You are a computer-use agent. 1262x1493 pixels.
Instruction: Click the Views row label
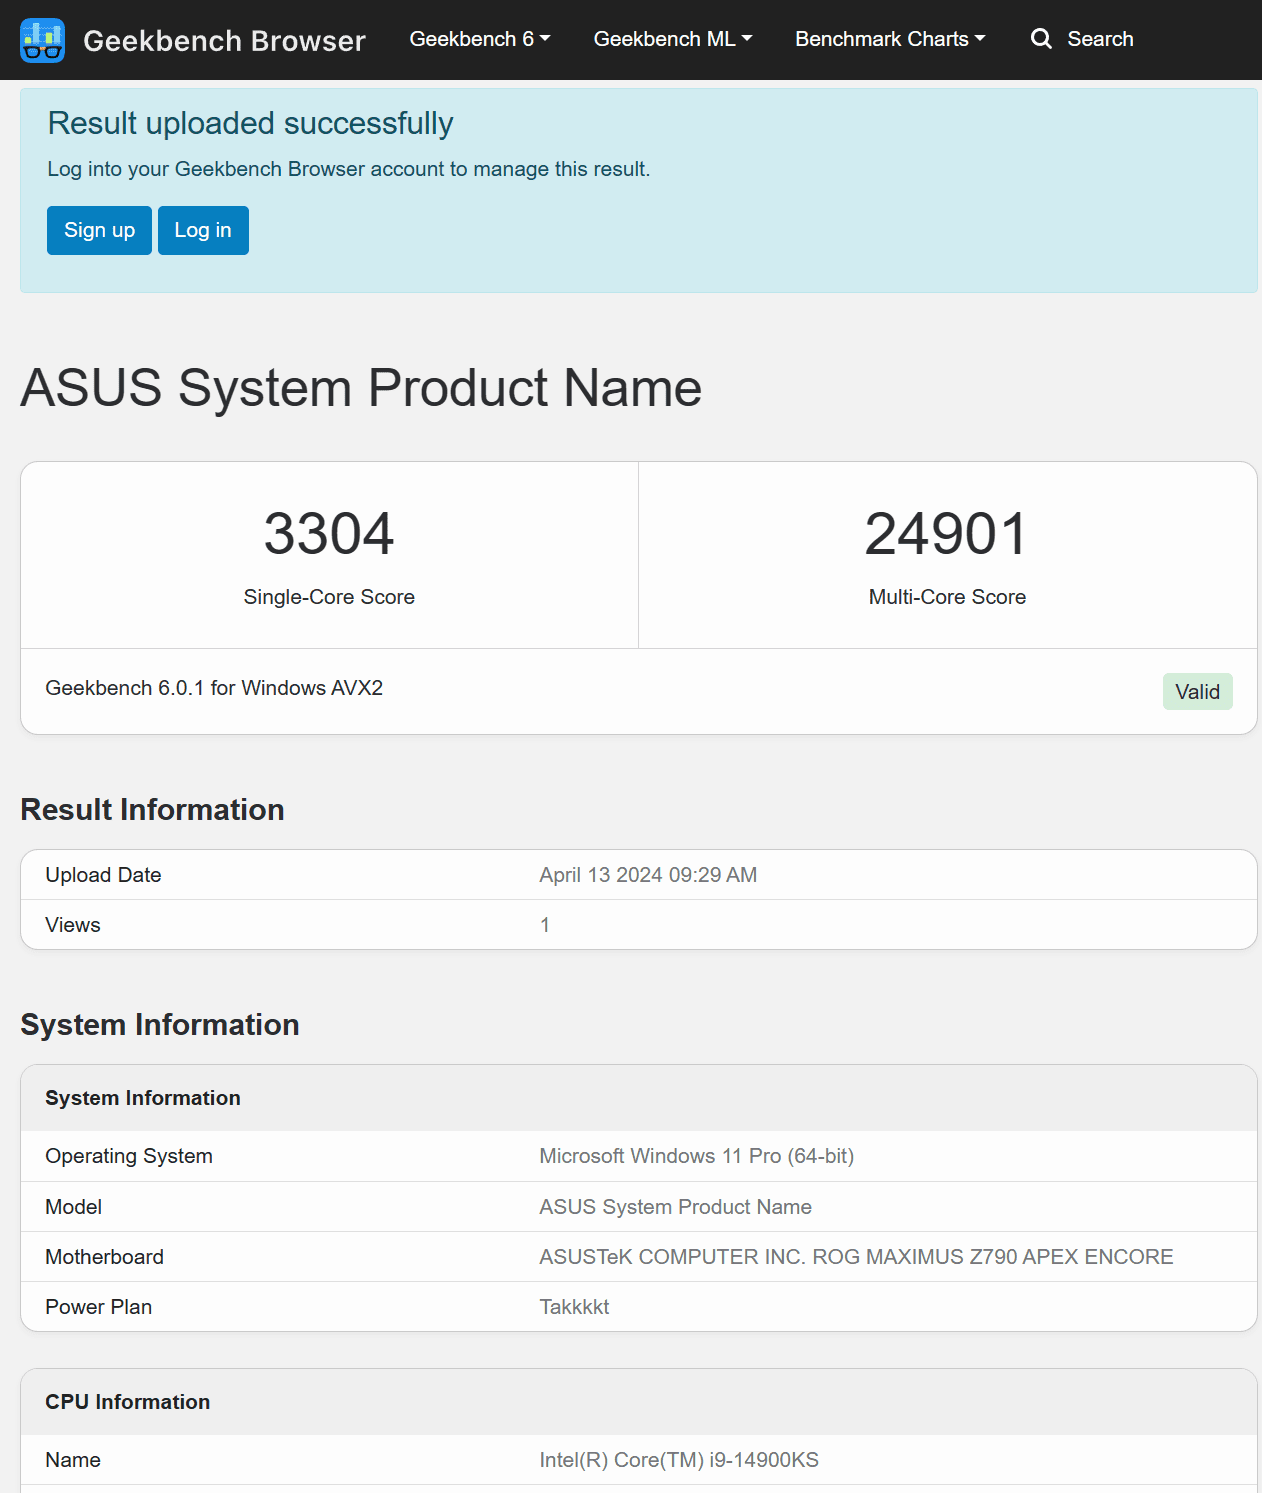[x=73, y=925]
